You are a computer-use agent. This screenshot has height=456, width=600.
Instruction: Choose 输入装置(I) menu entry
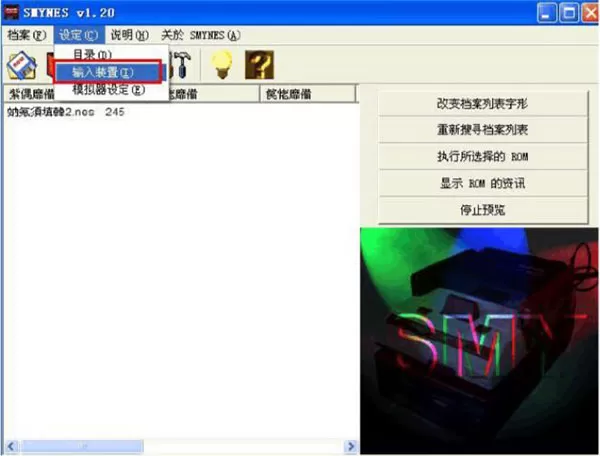tap(108, 72)
